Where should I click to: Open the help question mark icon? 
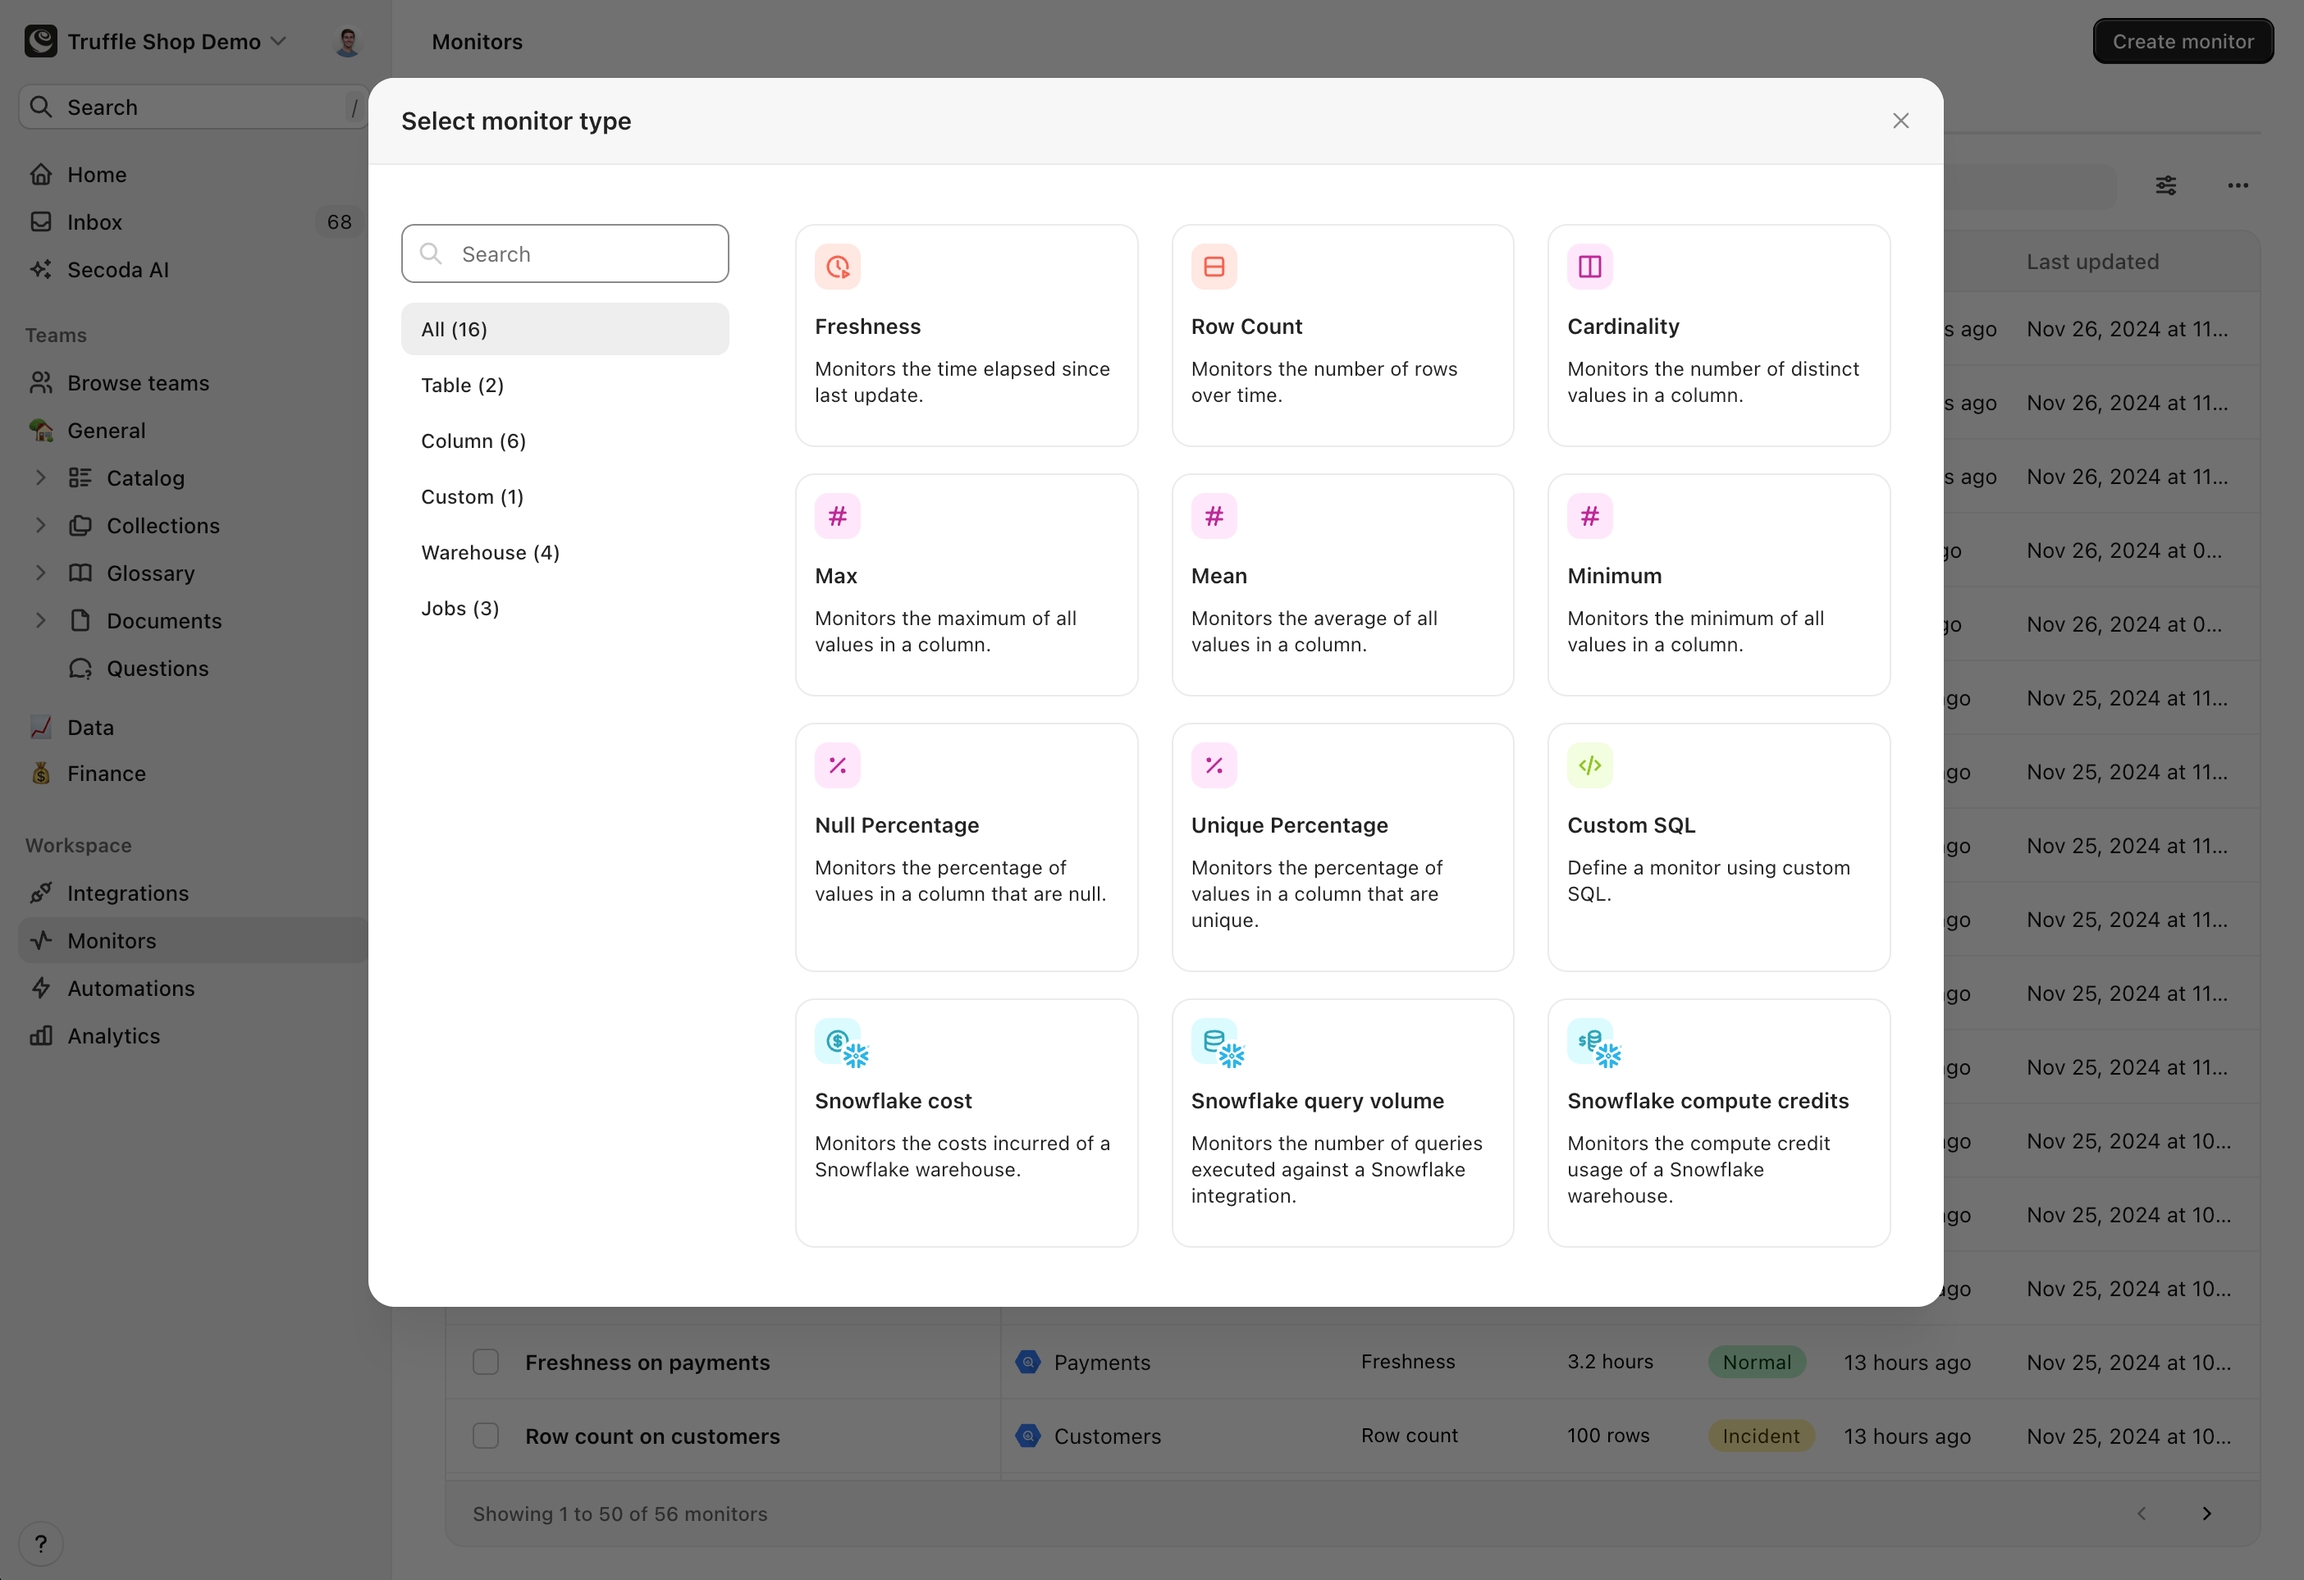[41, 1543]
